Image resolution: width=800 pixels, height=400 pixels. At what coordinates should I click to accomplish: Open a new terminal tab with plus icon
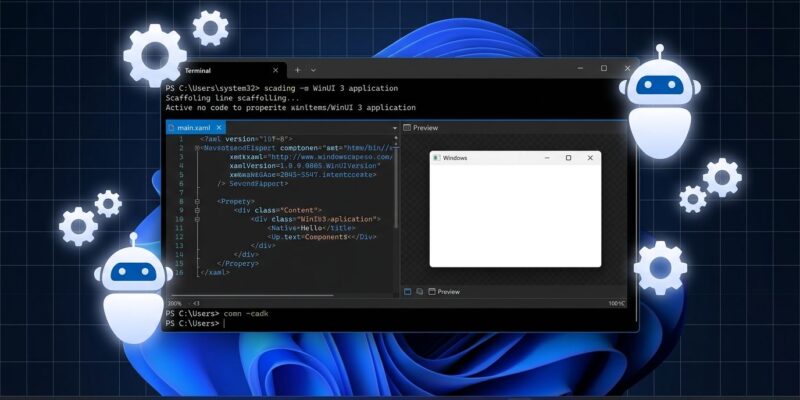tap(297, 70)
